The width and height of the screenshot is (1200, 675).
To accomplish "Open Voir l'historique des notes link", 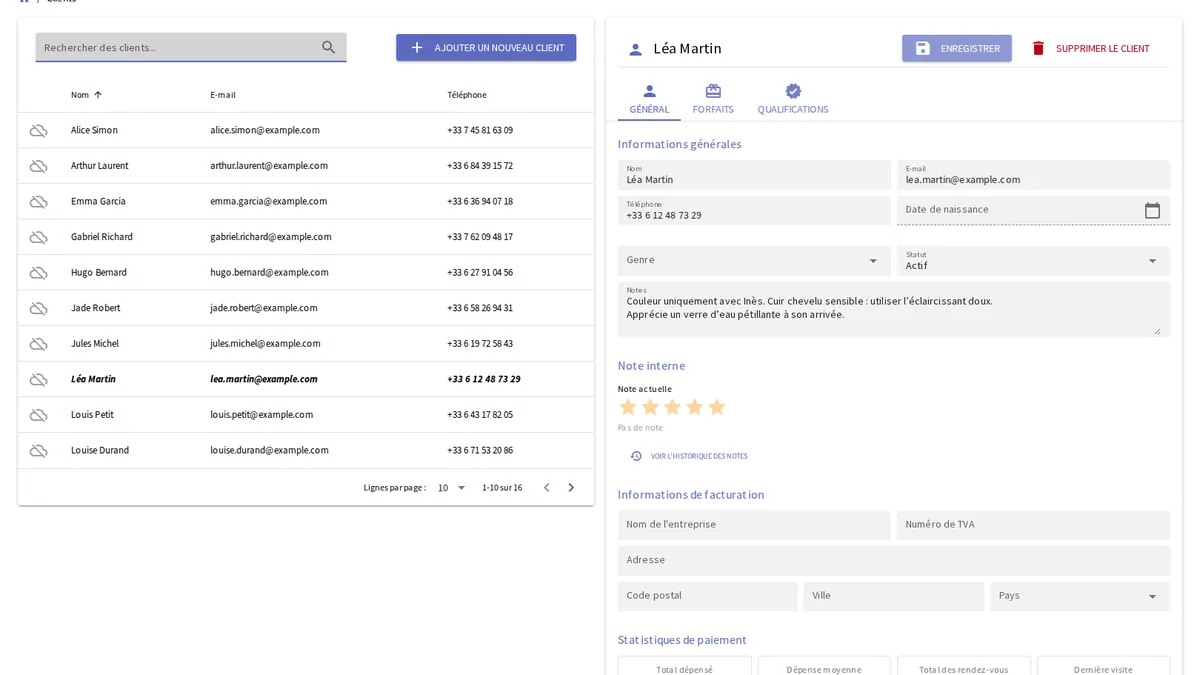I will pyautogui.click(x=688, y=456).
